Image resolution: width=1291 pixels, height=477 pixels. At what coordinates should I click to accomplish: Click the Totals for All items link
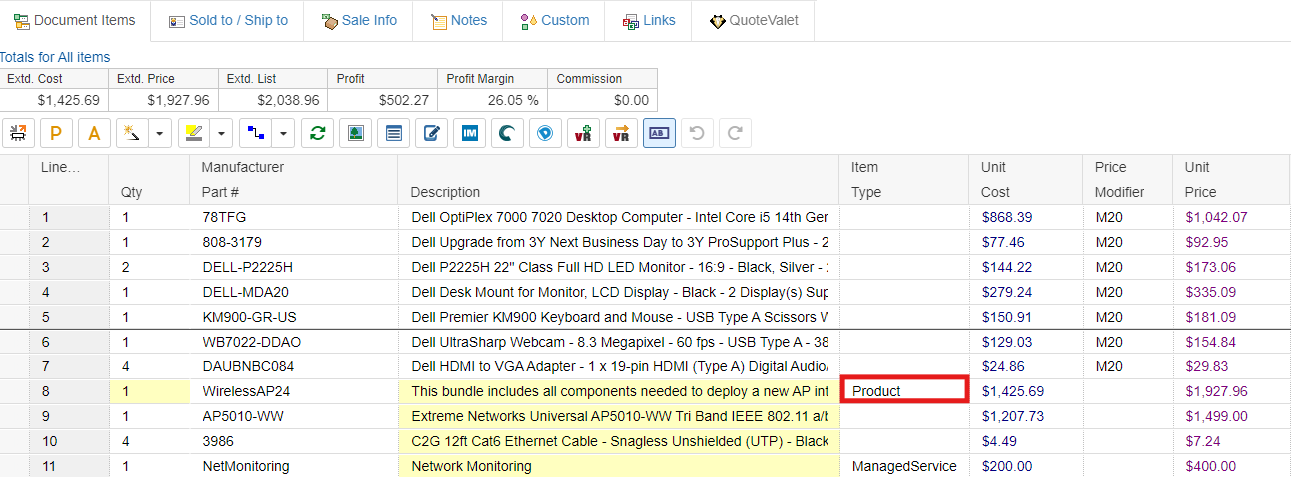(55, 57)
